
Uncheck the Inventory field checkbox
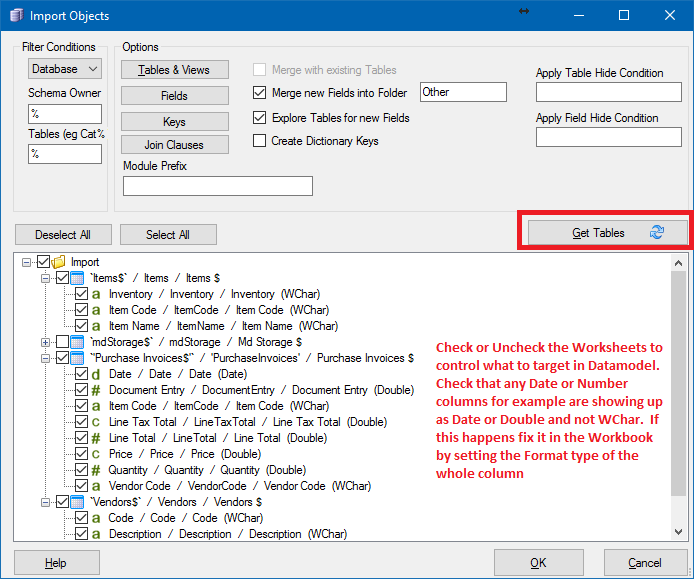click(81, 294)
